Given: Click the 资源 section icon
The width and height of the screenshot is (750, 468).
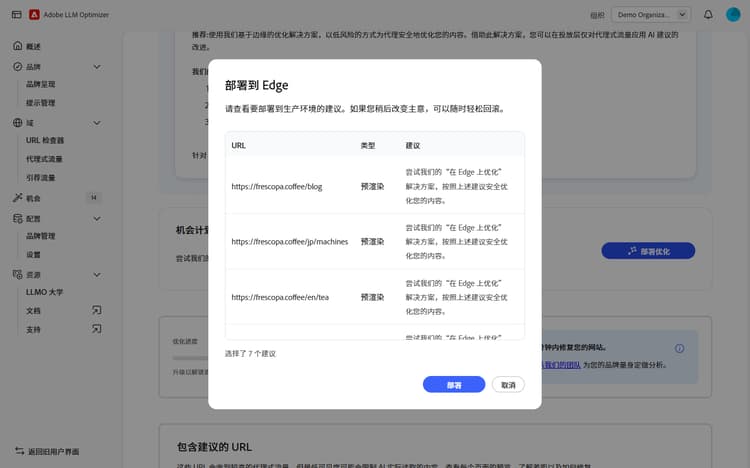Looking at the screenshot, I should (x=18, y=274).
